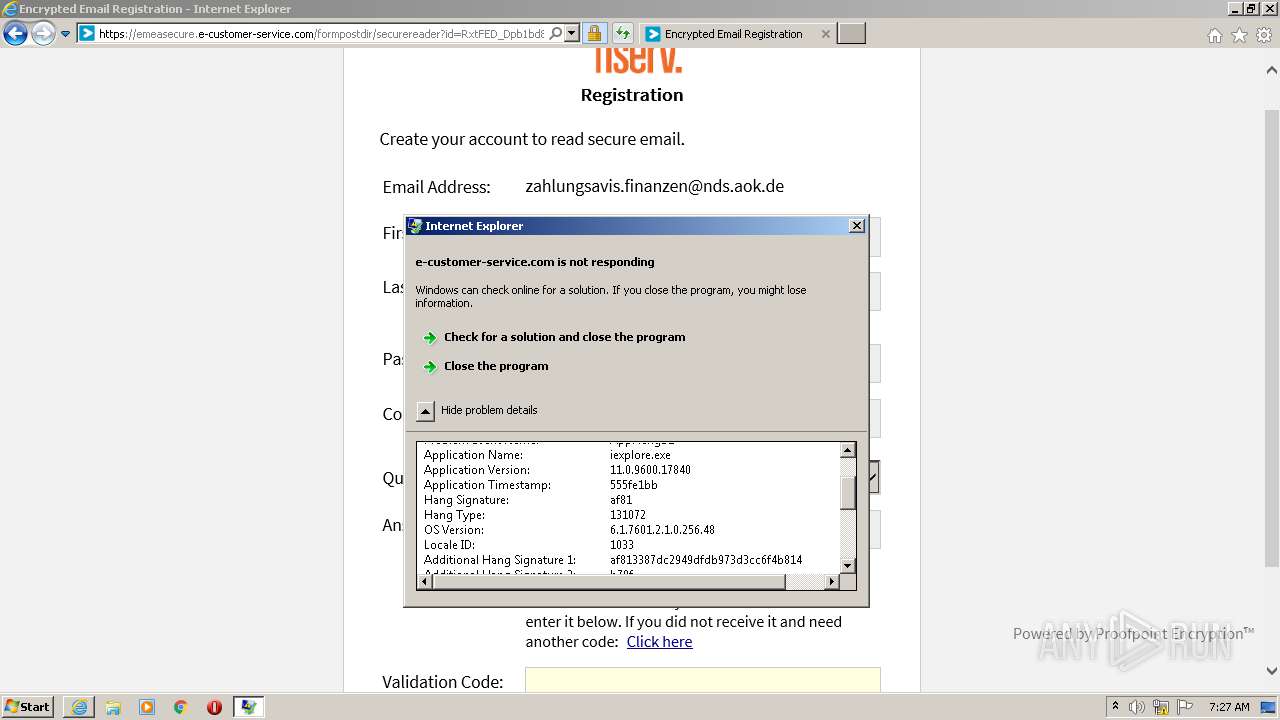1280x720 pixels.
Task: Go back with the browser Back button
Action: click(15, 34)
